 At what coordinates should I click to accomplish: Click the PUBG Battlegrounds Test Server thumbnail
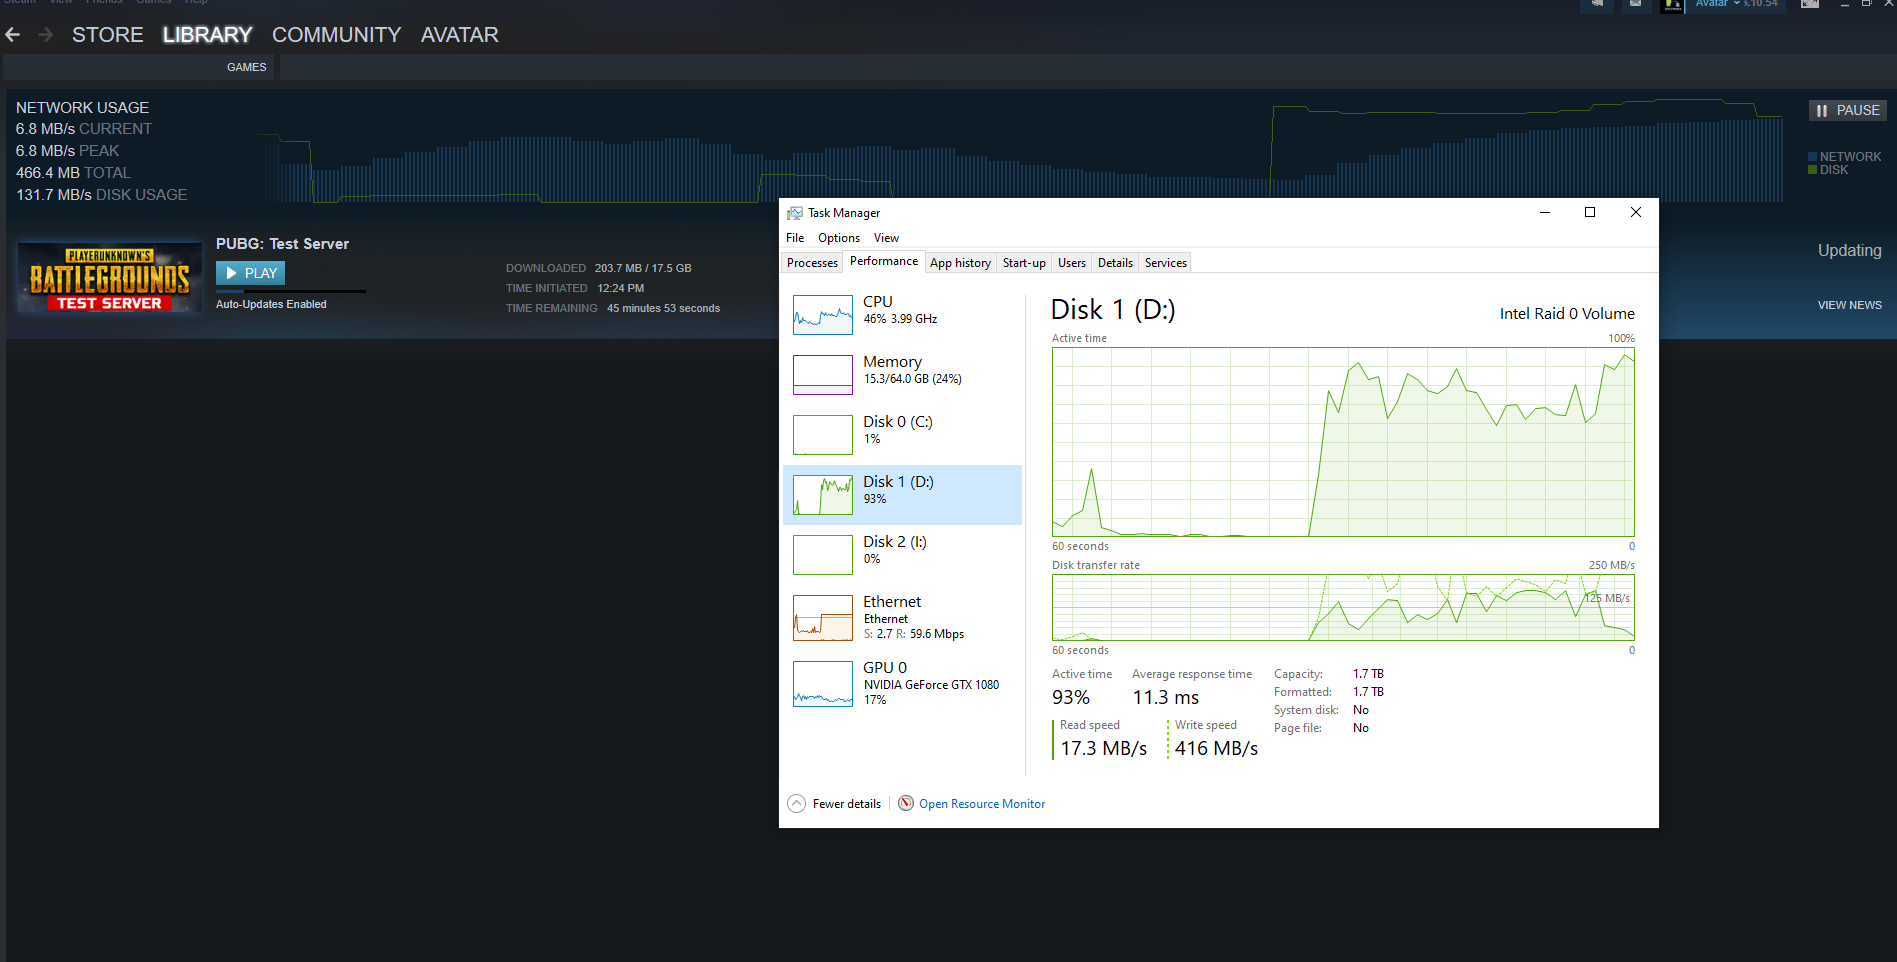coord(110,277)
